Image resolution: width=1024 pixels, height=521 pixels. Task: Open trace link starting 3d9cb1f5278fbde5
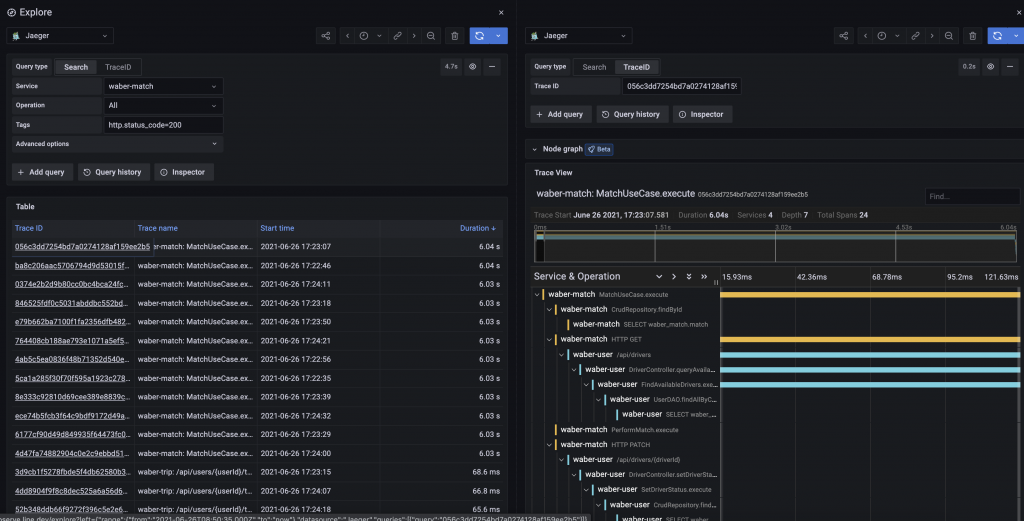point(72,472)
